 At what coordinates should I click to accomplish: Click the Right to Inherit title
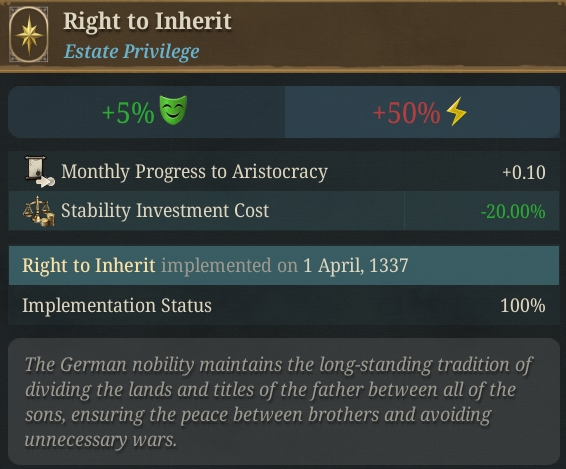click(x=147, y=21)
